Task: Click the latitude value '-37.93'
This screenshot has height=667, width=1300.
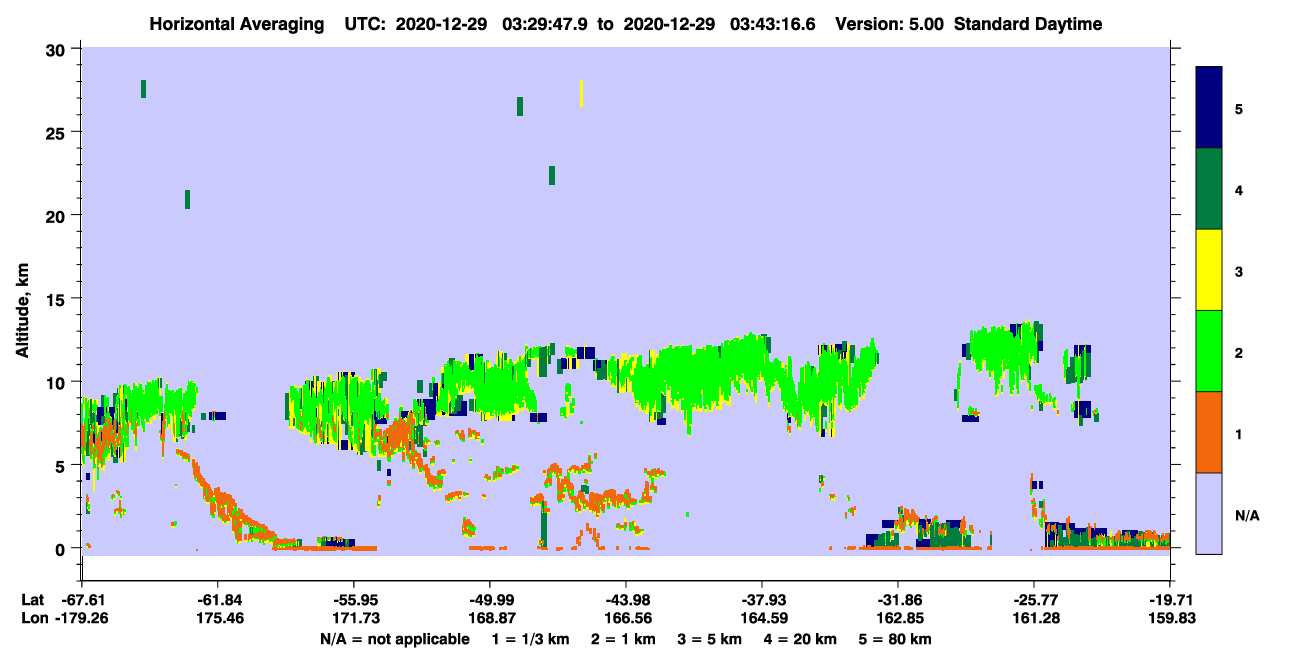Action: 762,600
